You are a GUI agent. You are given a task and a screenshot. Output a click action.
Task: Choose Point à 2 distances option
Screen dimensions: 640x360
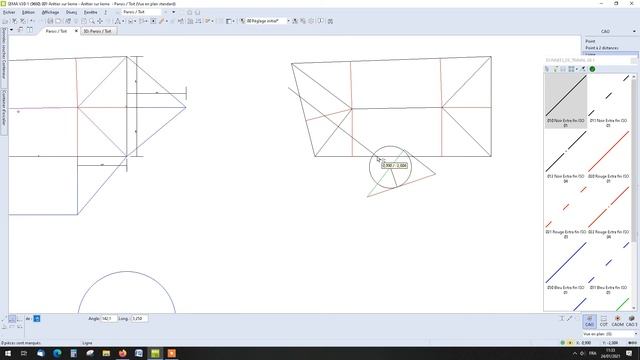click(x=602, y=48)
